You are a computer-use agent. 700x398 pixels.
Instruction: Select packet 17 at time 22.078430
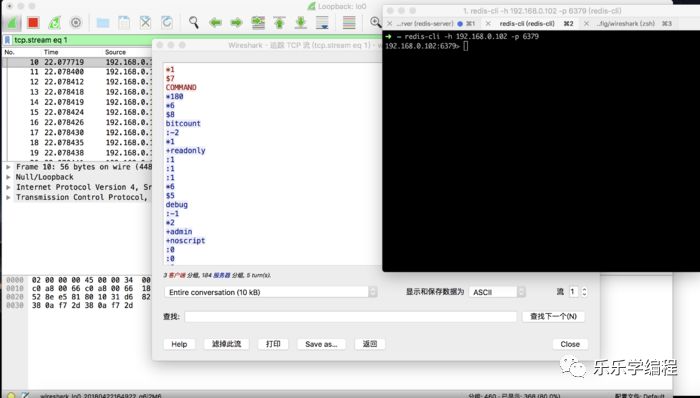click(x=77, y=133)
